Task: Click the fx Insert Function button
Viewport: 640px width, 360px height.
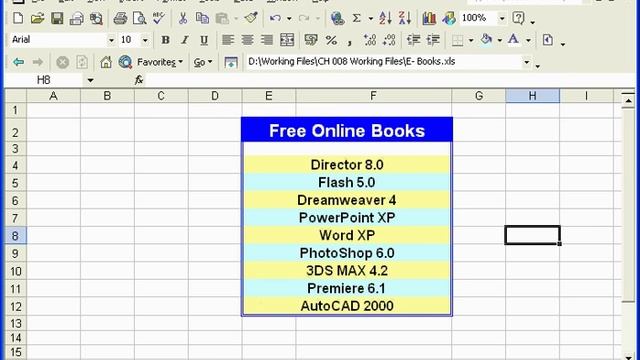Action: click(x=139, y=80)
